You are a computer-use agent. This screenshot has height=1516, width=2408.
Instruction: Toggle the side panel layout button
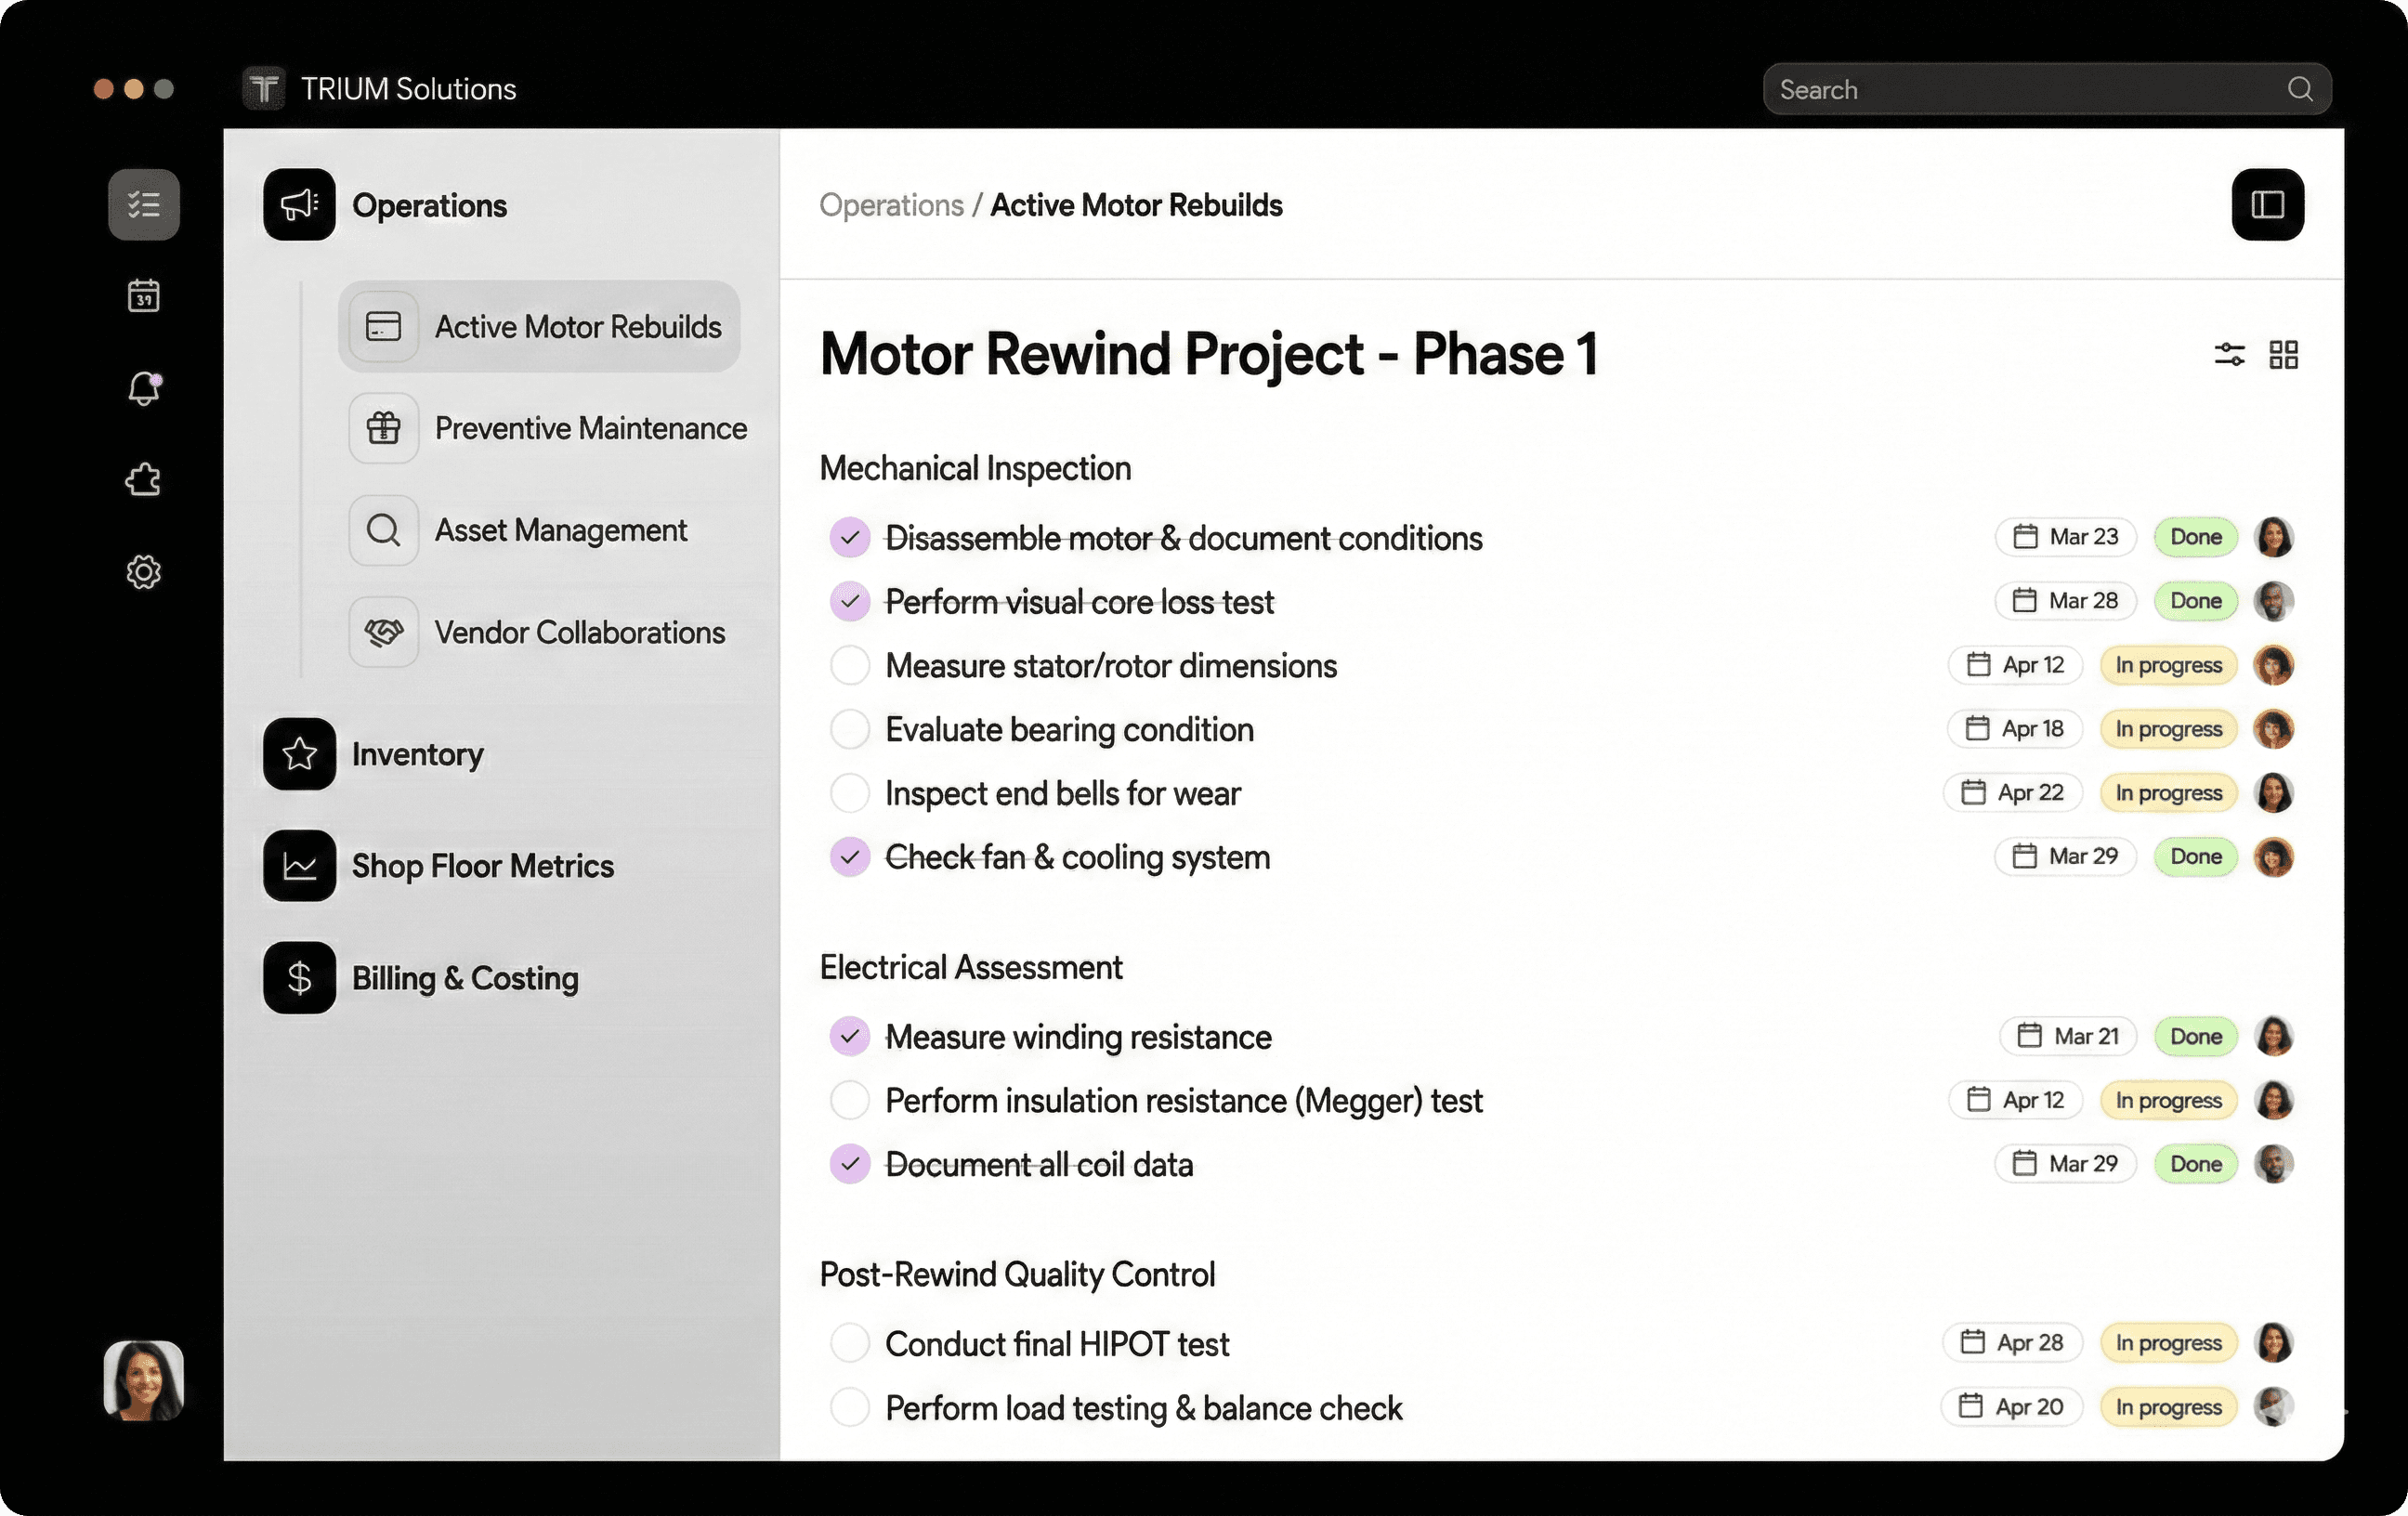tap(2267, 205)
